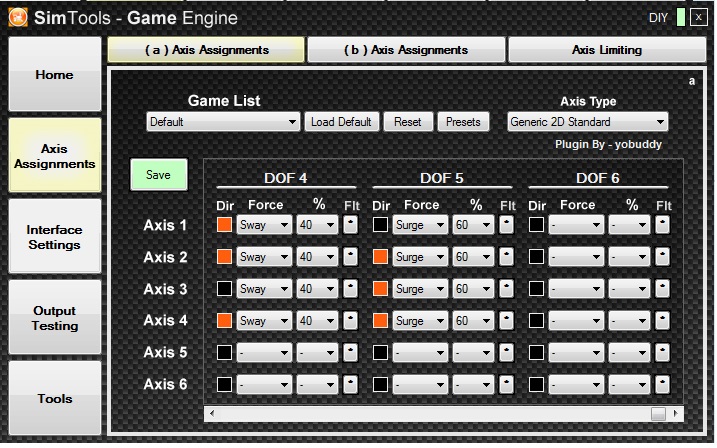Open the Axis Type Generic 2D Standard dropdown
The height and width of the screenshot is (448, 717).
(588, 122)
